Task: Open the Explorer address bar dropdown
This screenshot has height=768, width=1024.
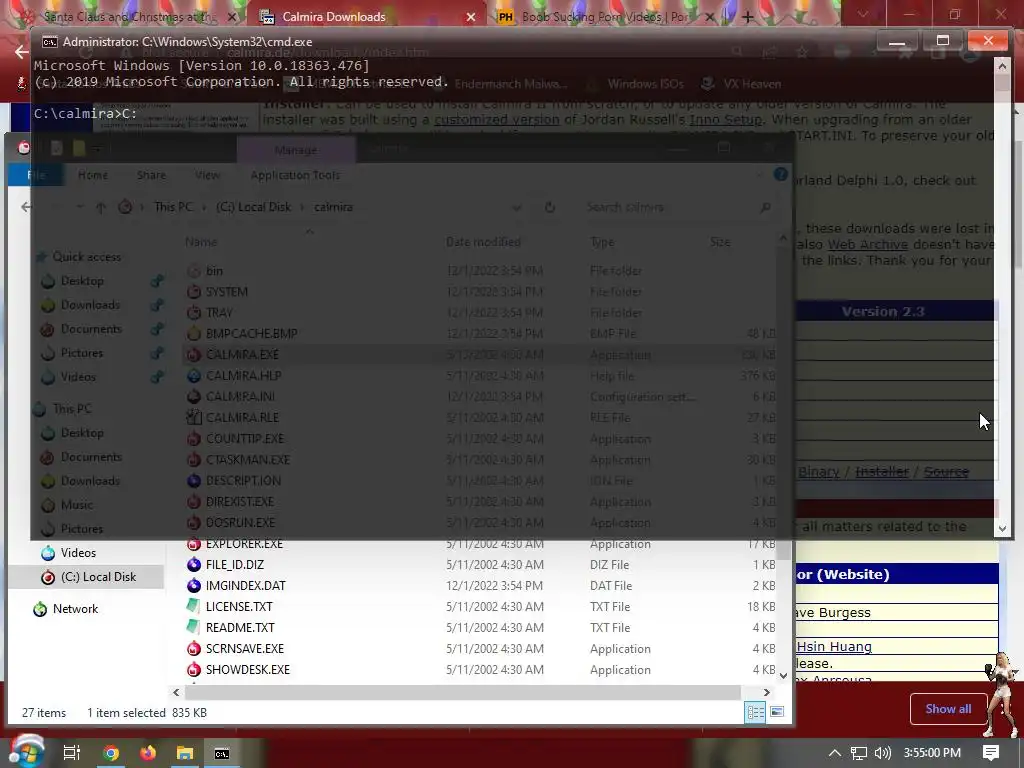Action: coord(517,208)
